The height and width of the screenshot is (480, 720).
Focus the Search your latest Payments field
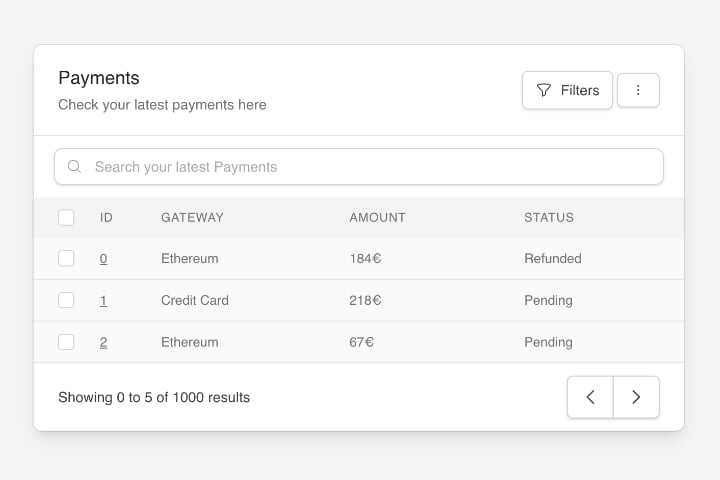click(x=360, y=167)
